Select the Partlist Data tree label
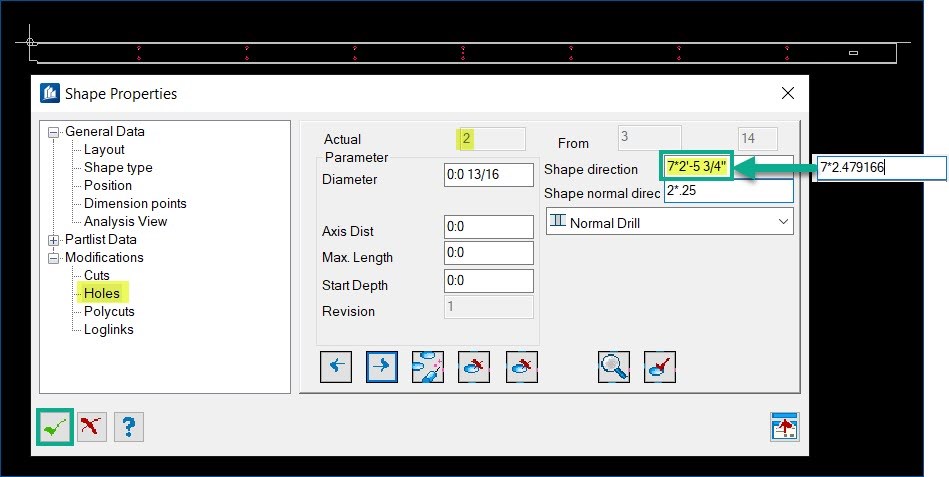Image resolution: width=949 pixels, height=477 pixels. pyautogui.click(x=100, y=240)
